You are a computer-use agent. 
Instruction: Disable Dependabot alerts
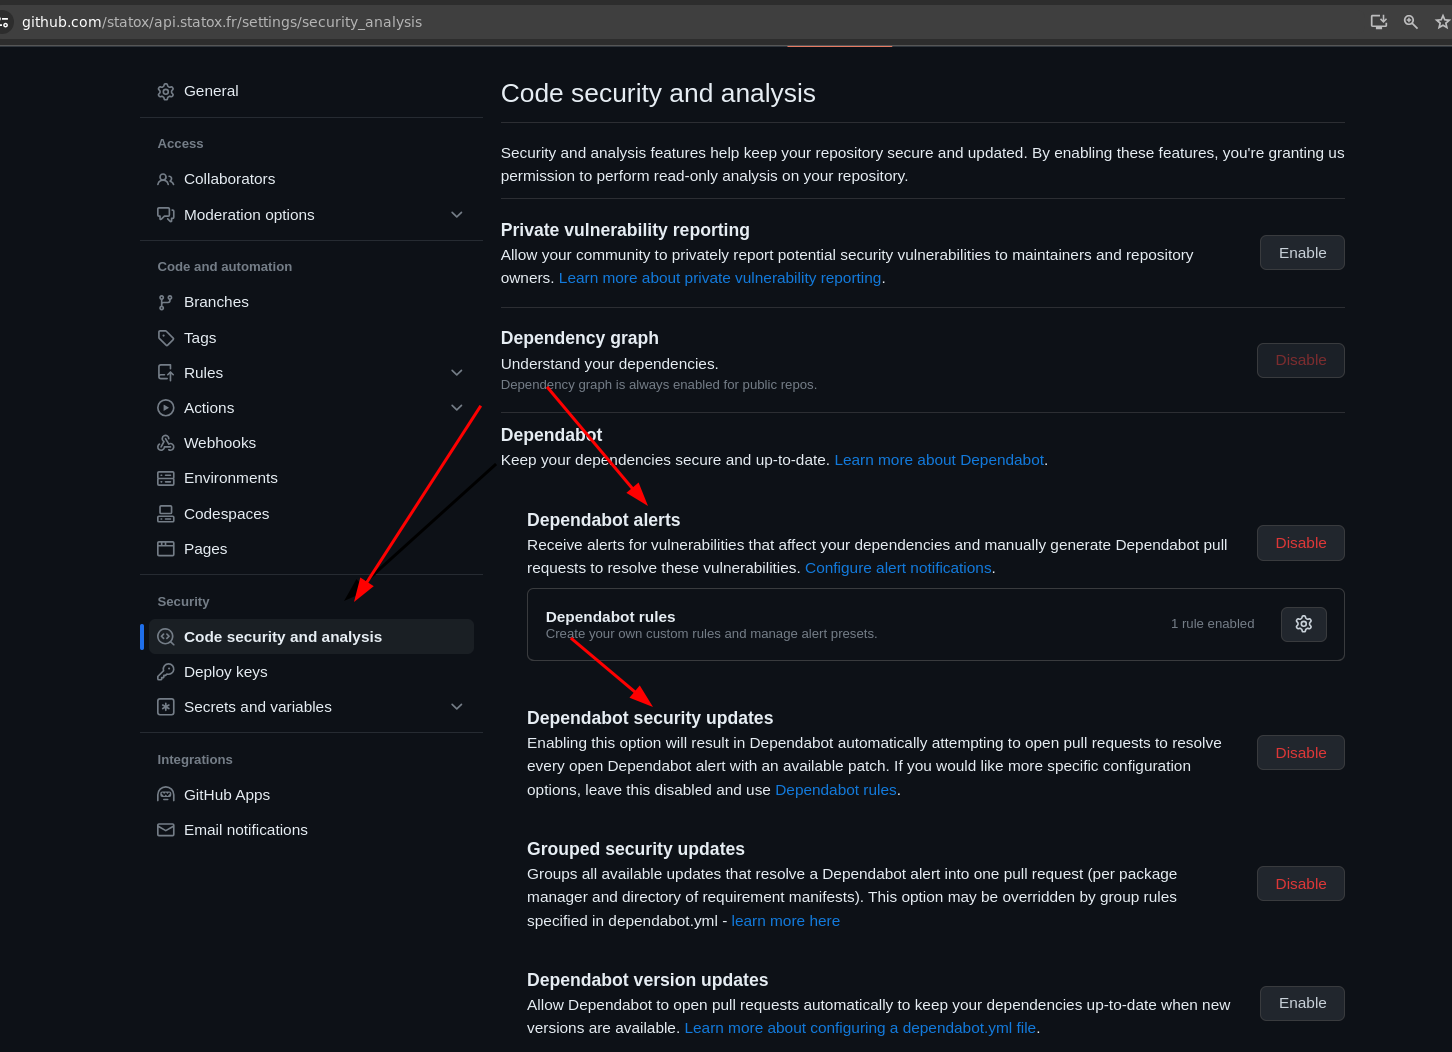[x=1300, y=543]
